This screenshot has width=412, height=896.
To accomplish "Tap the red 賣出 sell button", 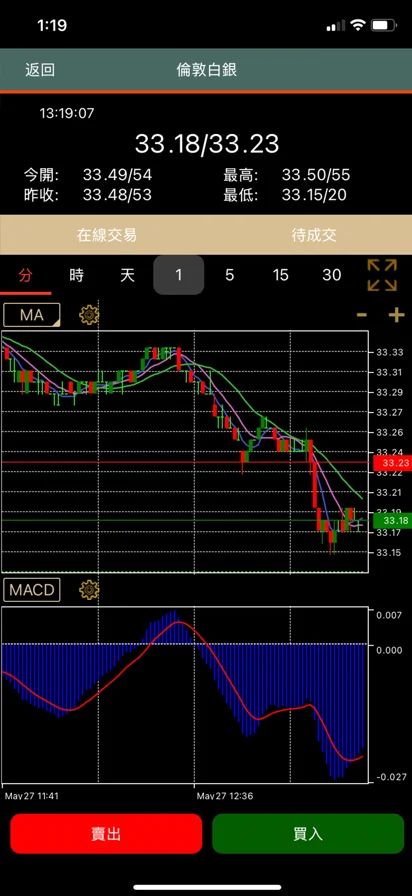I will 106,834.
